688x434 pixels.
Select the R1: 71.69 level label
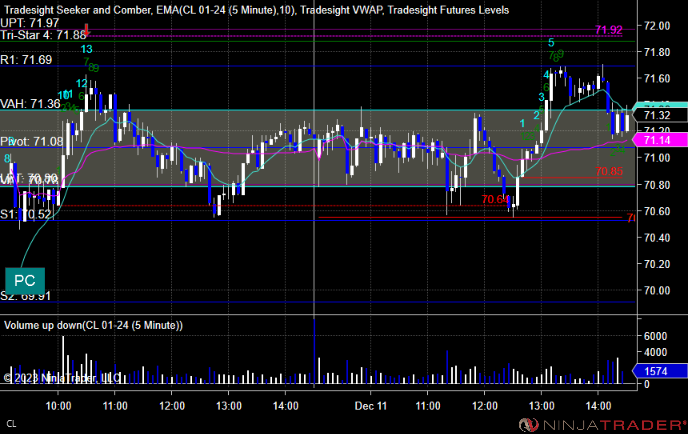[x=26, y=60]
